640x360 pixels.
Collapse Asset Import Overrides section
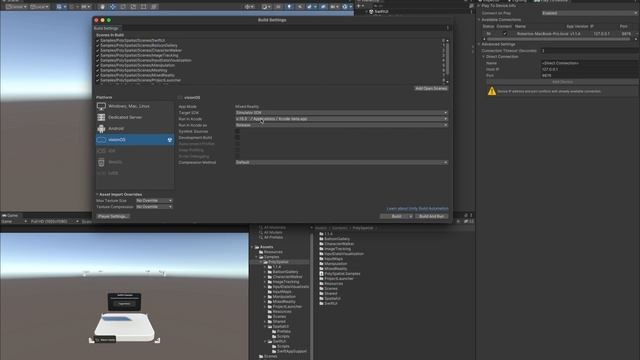click(x=97, y=194)
